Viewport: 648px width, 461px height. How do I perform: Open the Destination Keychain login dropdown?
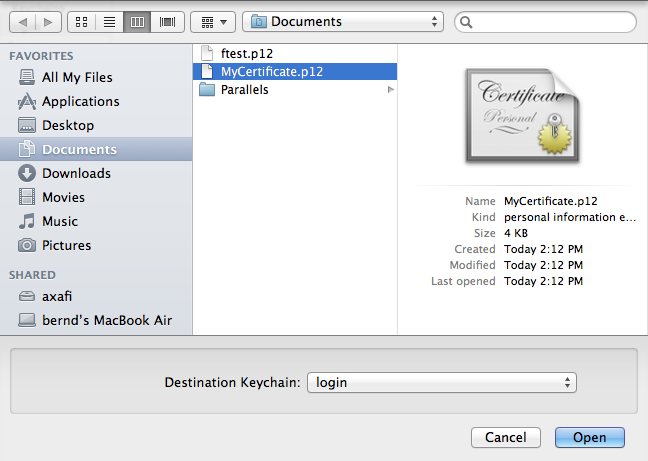(442, 383)
